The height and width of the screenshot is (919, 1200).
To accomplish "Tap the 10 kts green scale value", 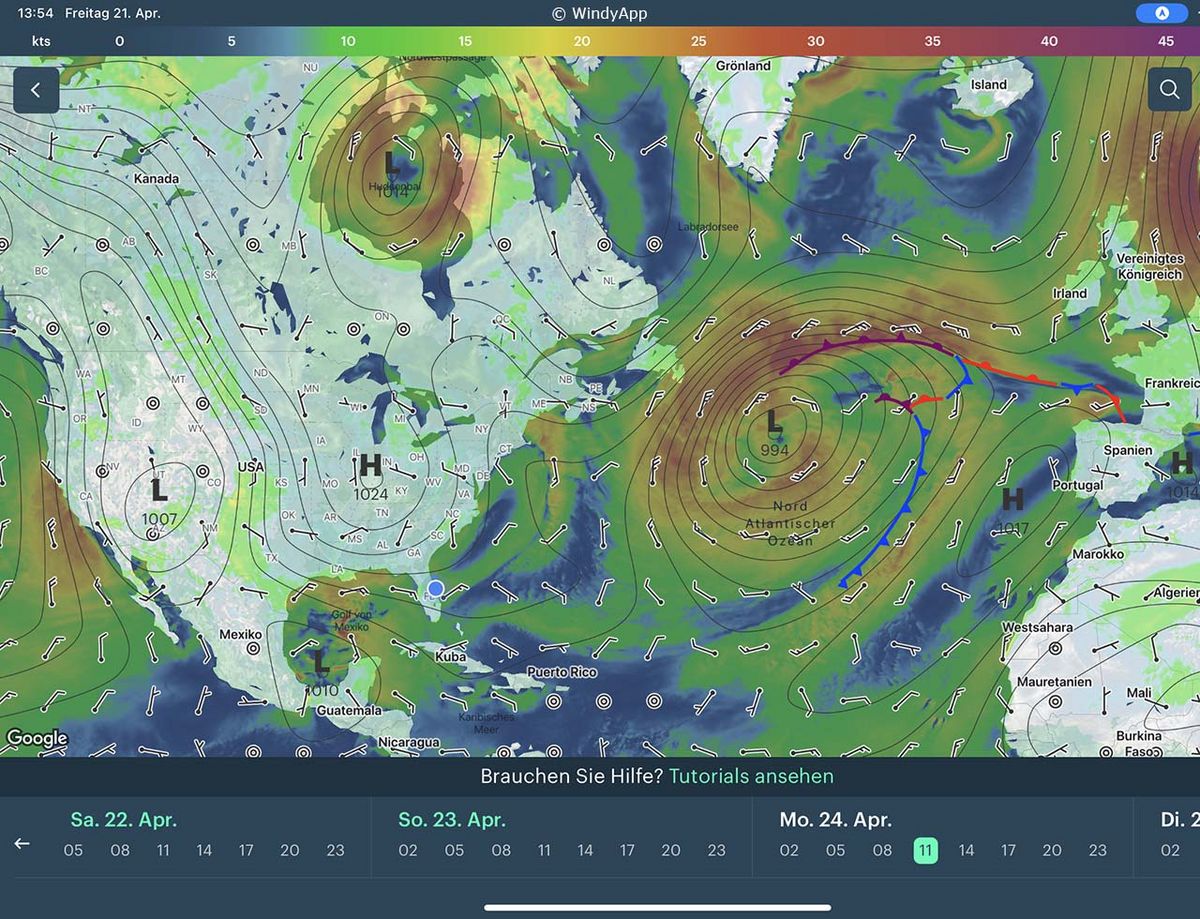I will pyautogui.click(x=347, y=41).
